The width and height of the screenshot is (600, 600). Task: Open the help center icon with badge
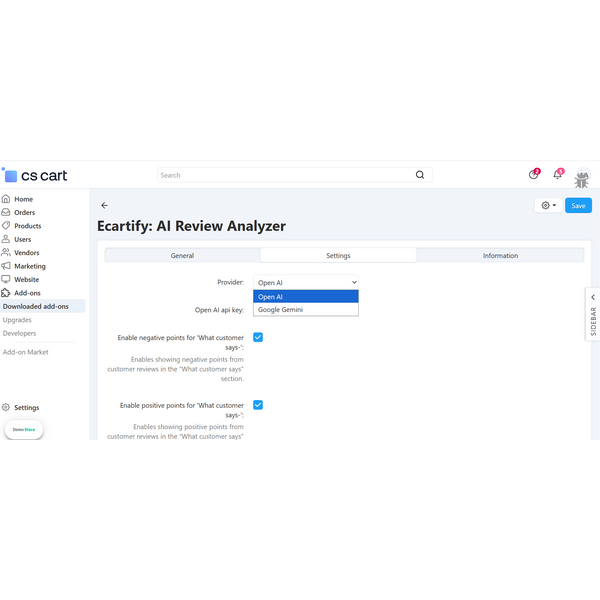(533, 175)
